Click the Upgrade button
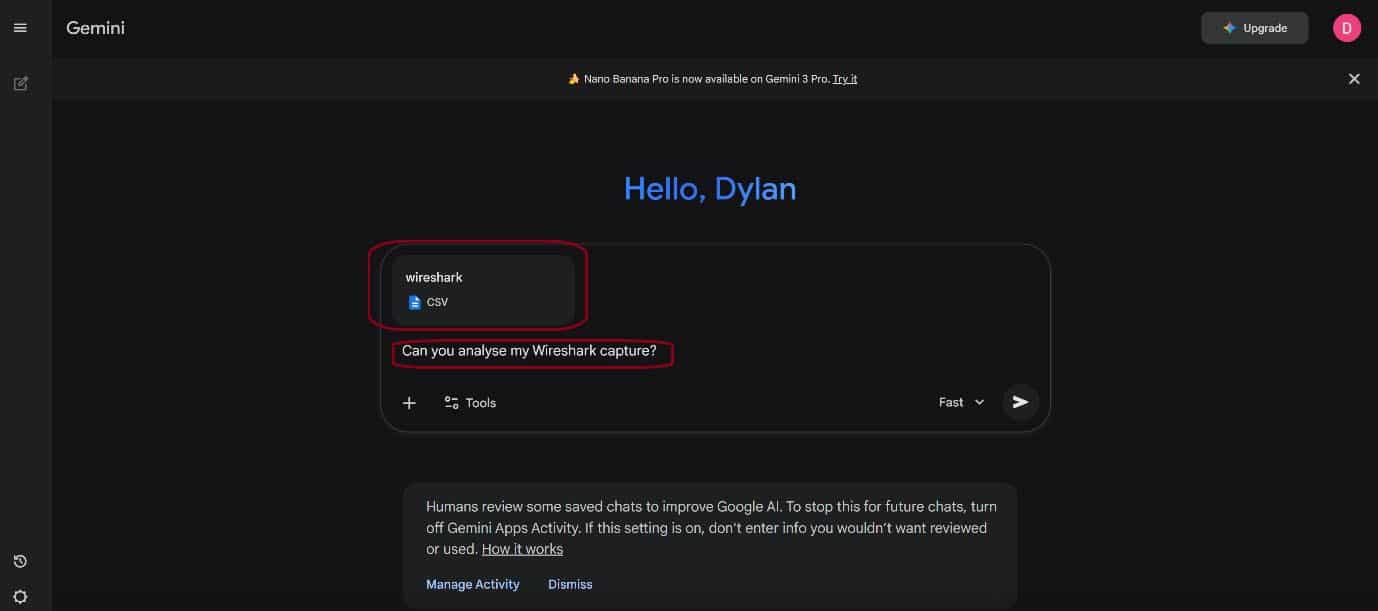The image size is (1378, 611). (1254, 28)
